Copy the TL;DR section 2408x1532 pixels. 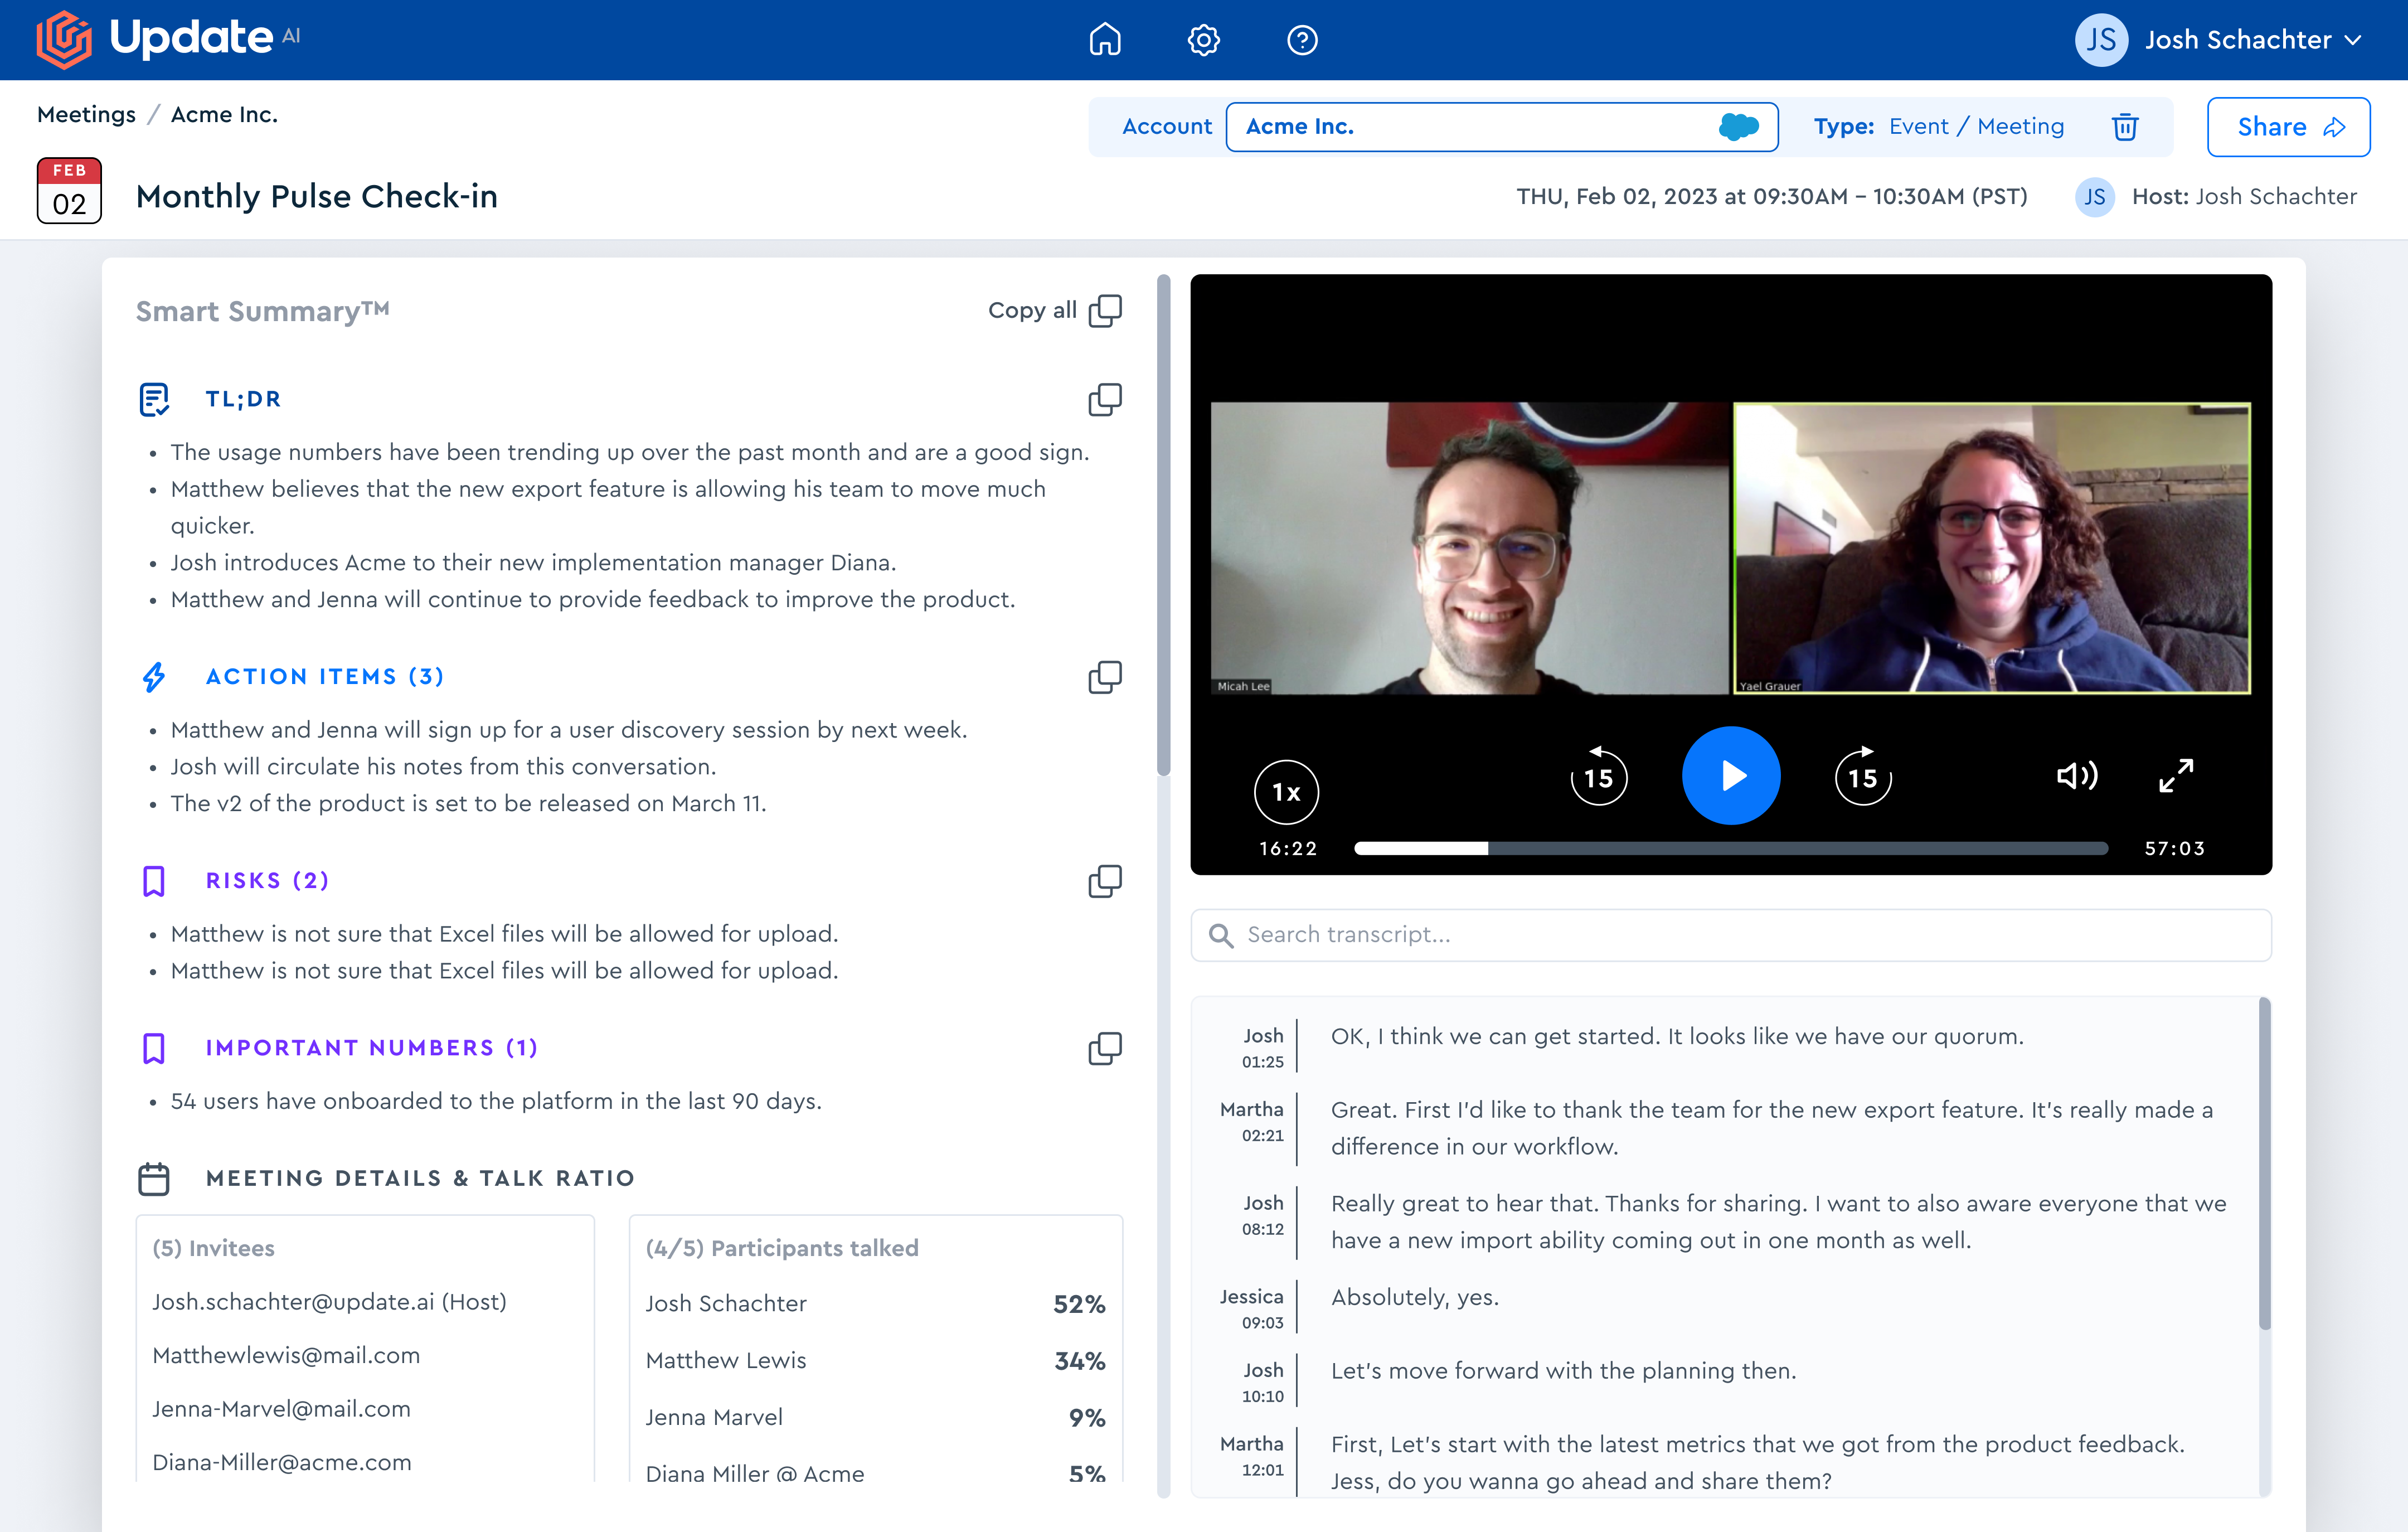coord(1104,399)
